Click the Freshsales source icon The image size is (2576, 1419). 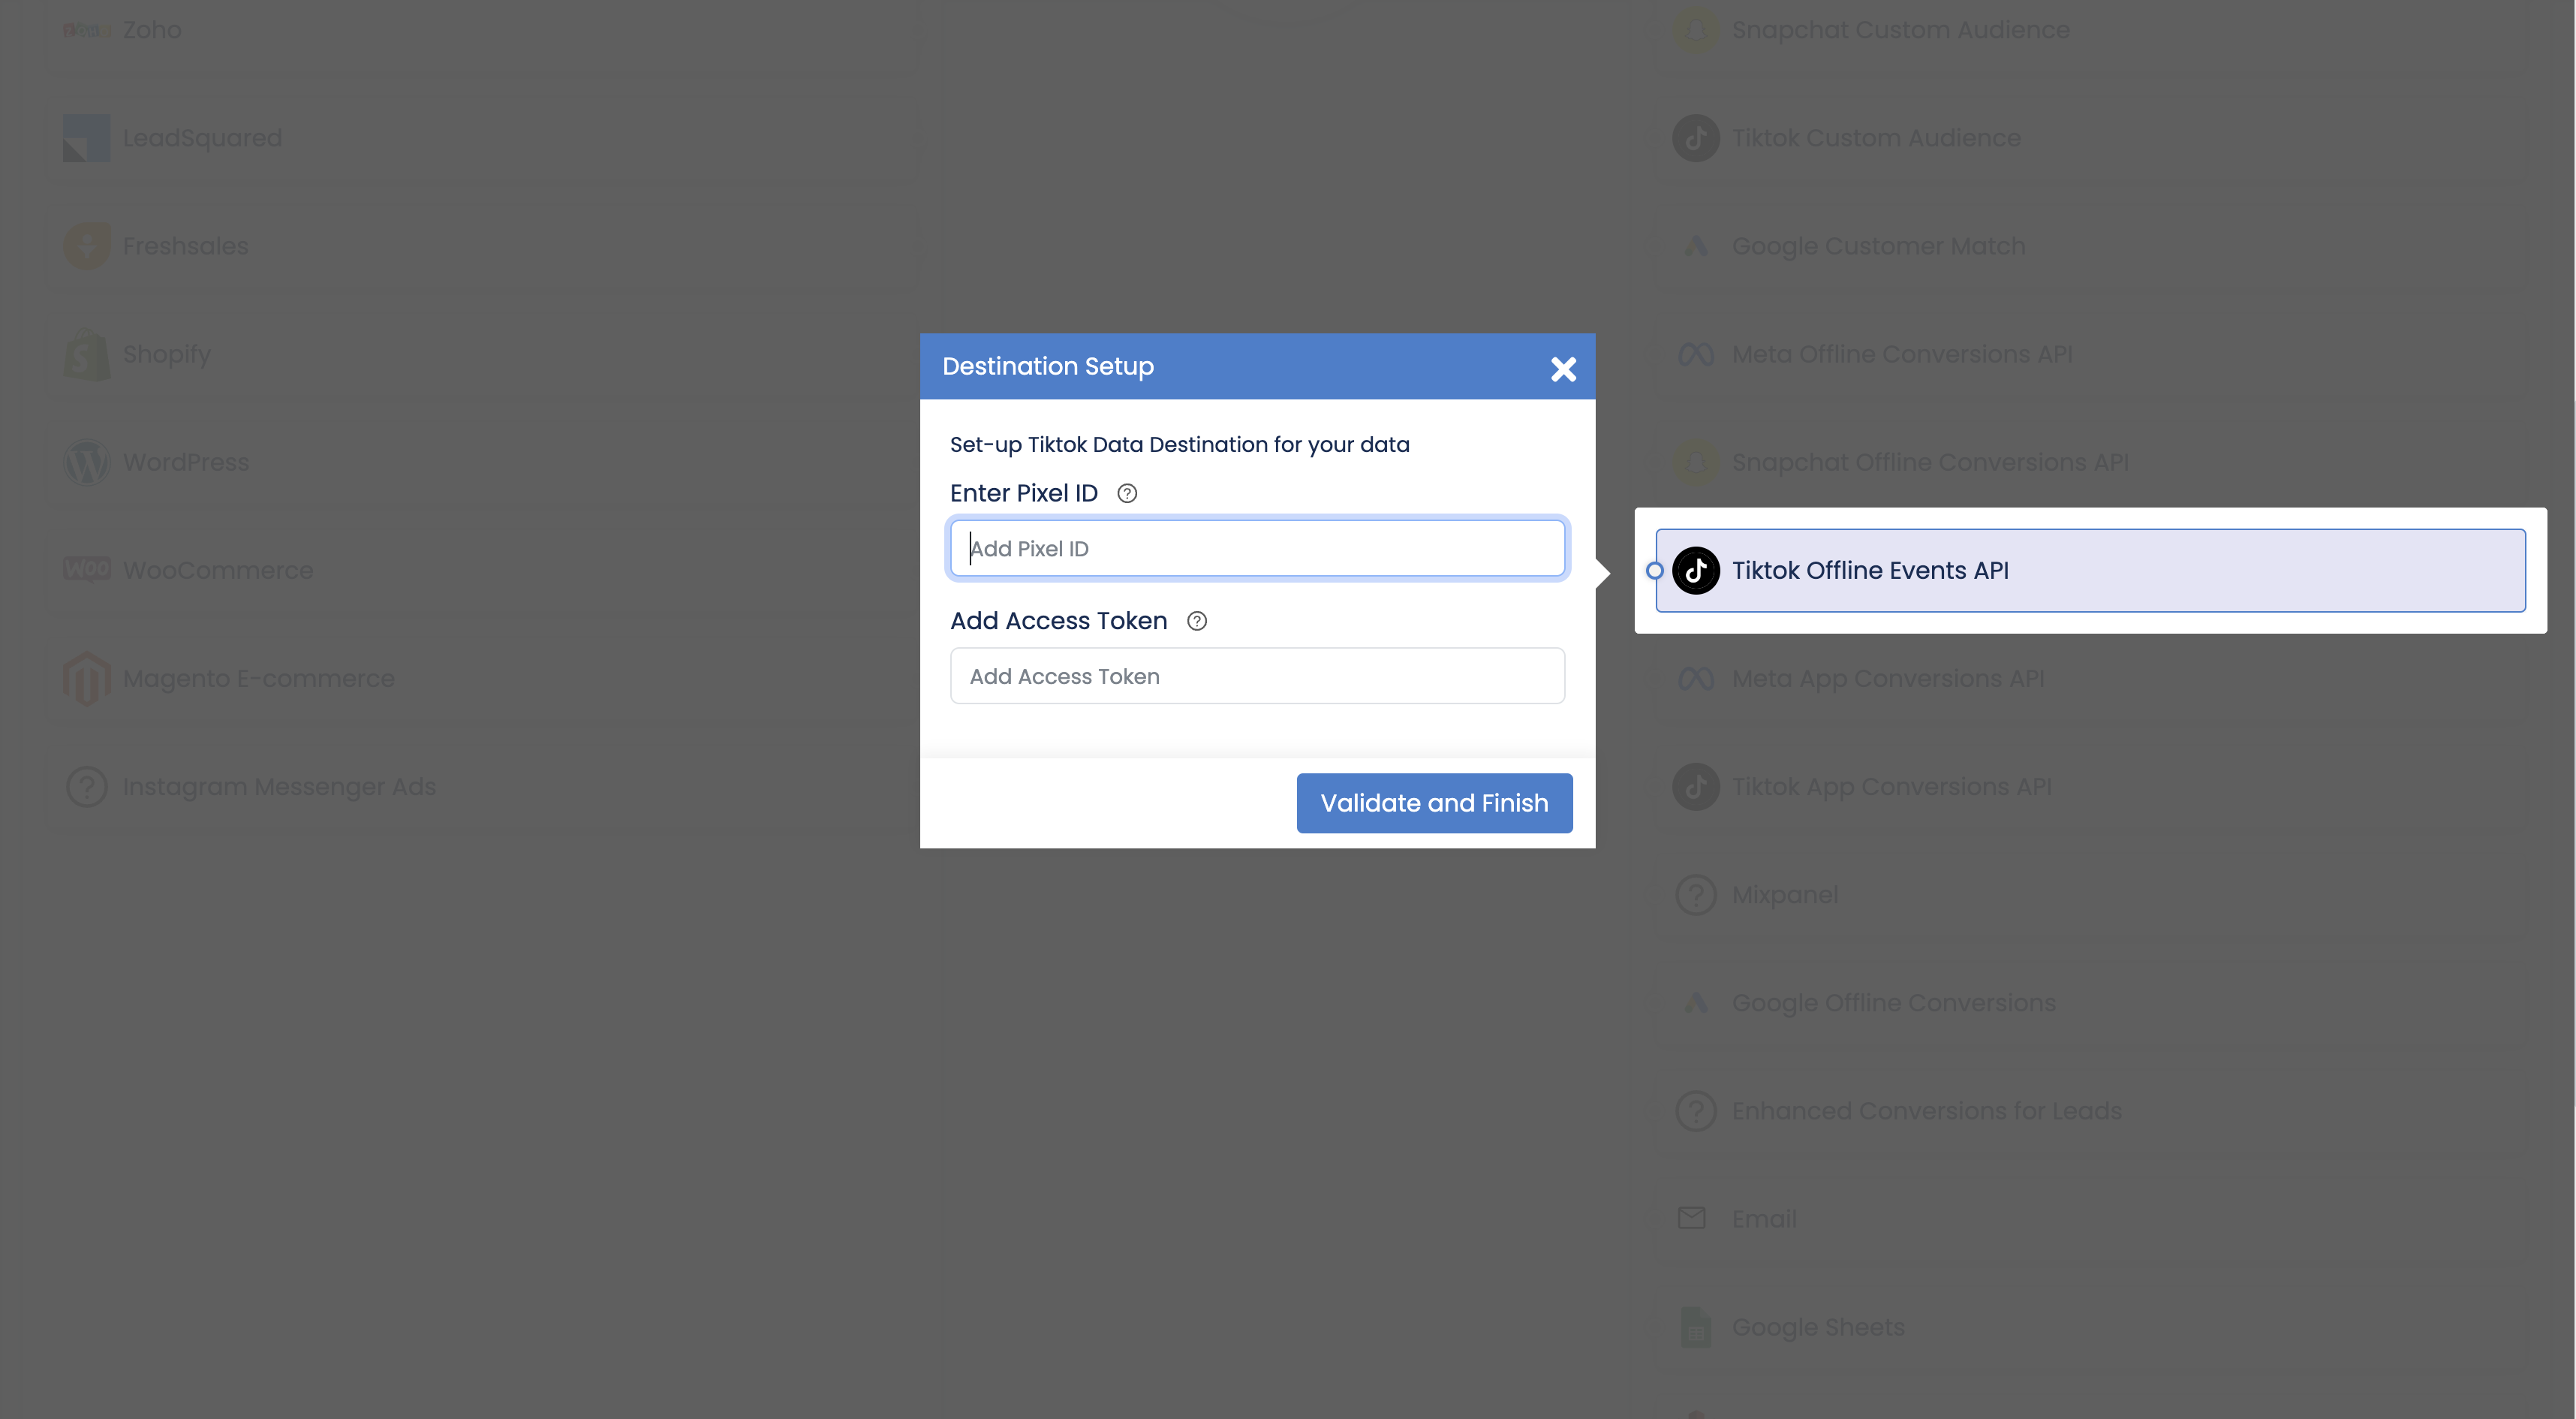tap(87, 246)
